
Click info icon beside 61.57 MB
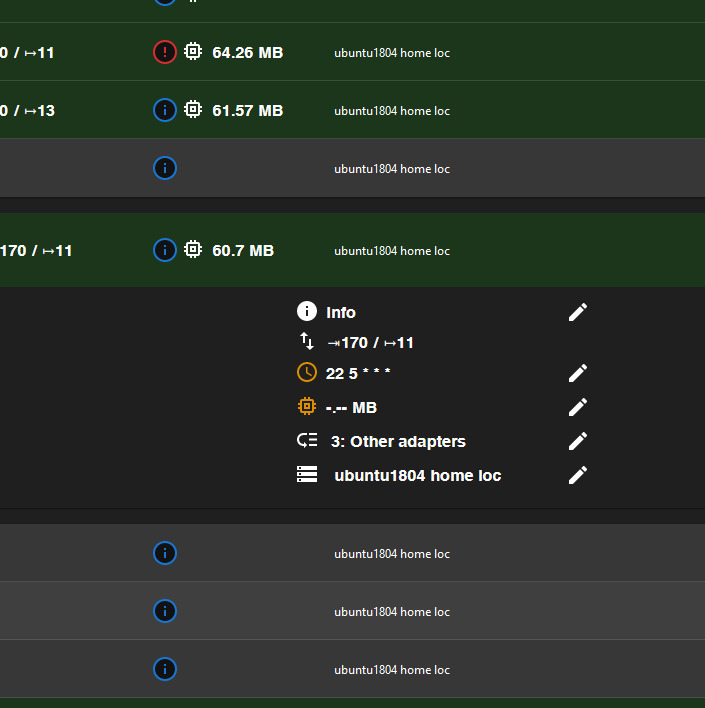(x=165, y=110)
